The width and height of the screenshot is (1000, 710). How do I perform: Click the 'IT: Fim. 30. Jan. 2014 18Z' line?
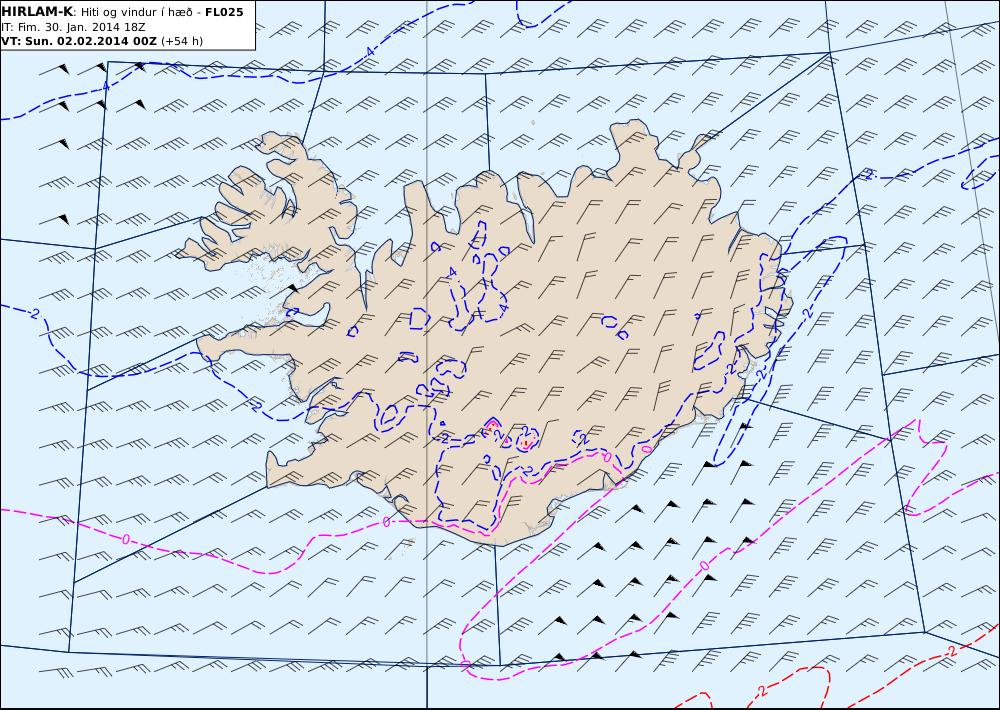[x=73, y=27]
